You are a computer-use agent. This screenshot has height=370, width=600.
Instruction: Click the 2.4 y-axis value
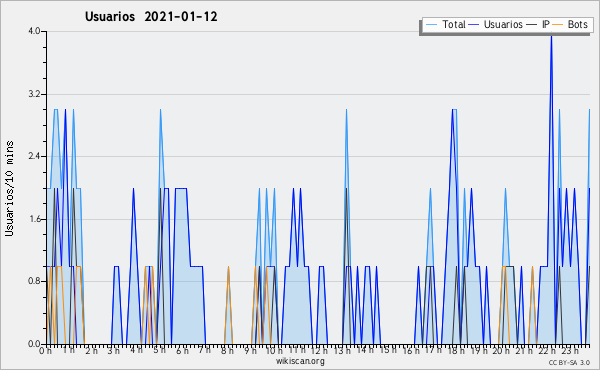34,156
